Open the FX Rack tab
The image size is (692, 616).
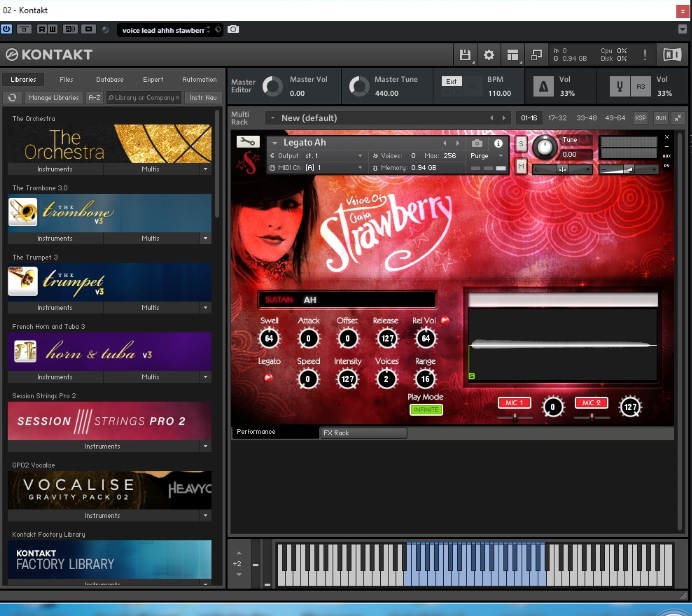pos(363,433)
